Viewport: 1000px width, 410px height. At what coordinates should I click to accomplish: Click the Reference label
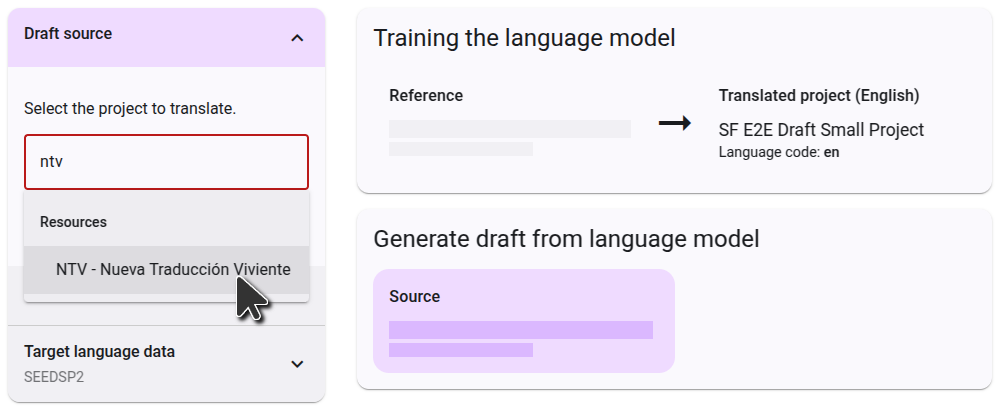coord(426,96)
